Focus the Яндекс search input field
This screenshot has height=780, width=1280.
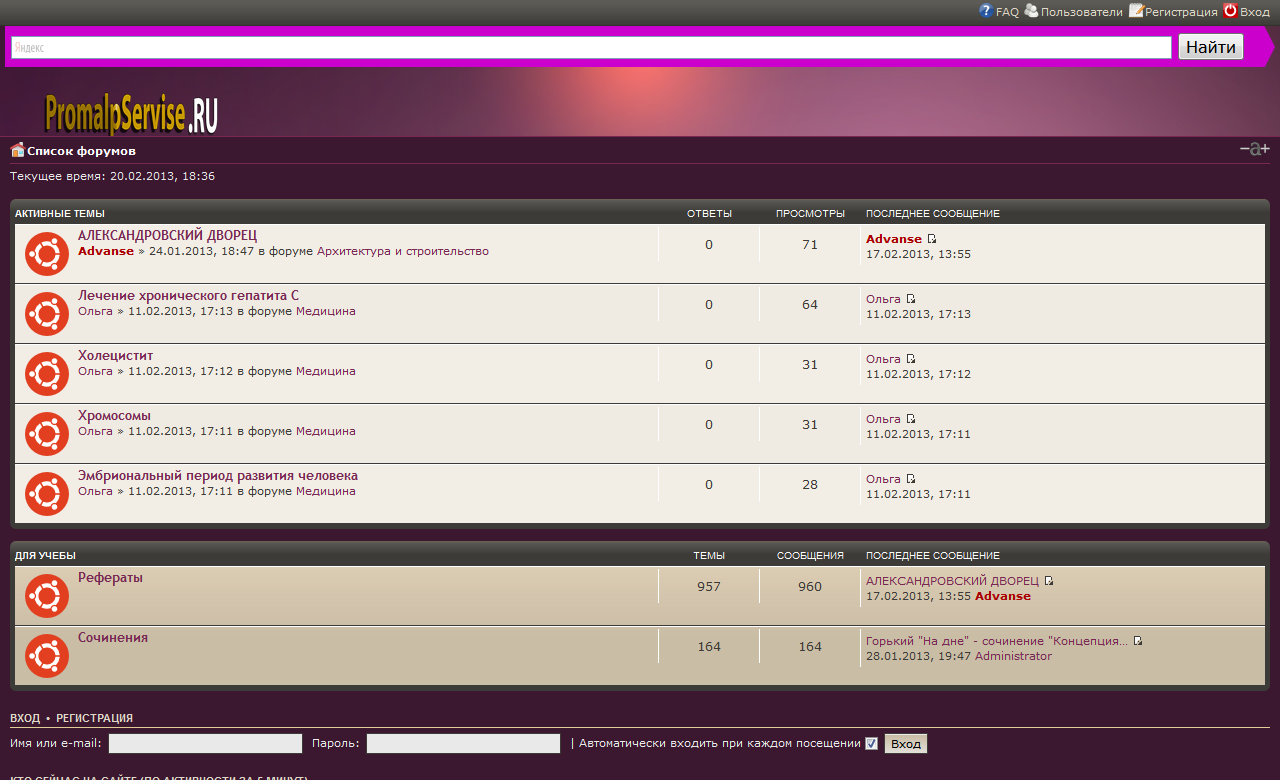(590, 47)
